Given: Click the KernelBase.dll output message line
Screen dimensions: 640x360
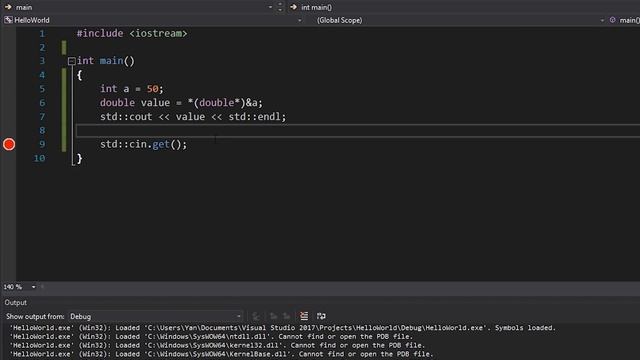Looking at the screenshot, I should (221, 354).
